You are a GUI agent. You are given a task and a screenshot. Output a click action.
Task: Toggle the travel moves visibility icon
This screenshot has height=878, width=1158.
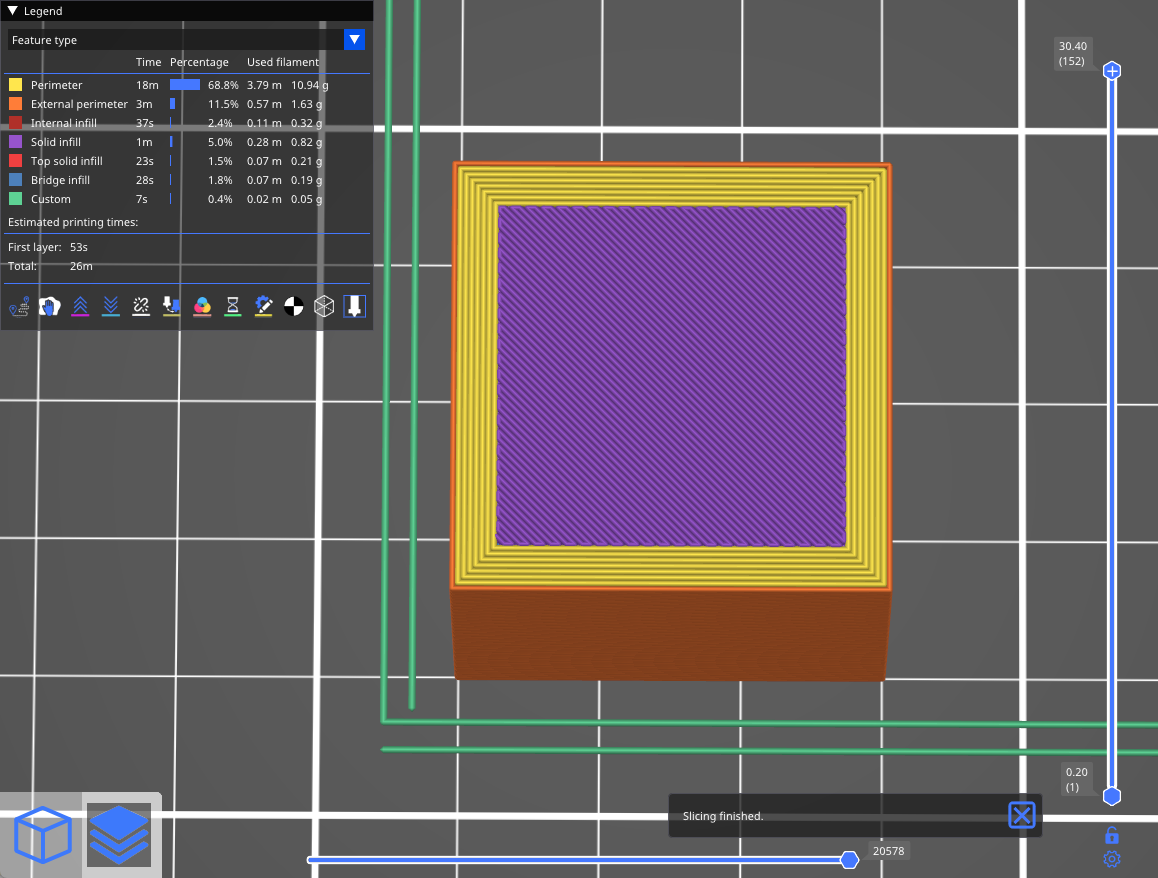(19, 306)
